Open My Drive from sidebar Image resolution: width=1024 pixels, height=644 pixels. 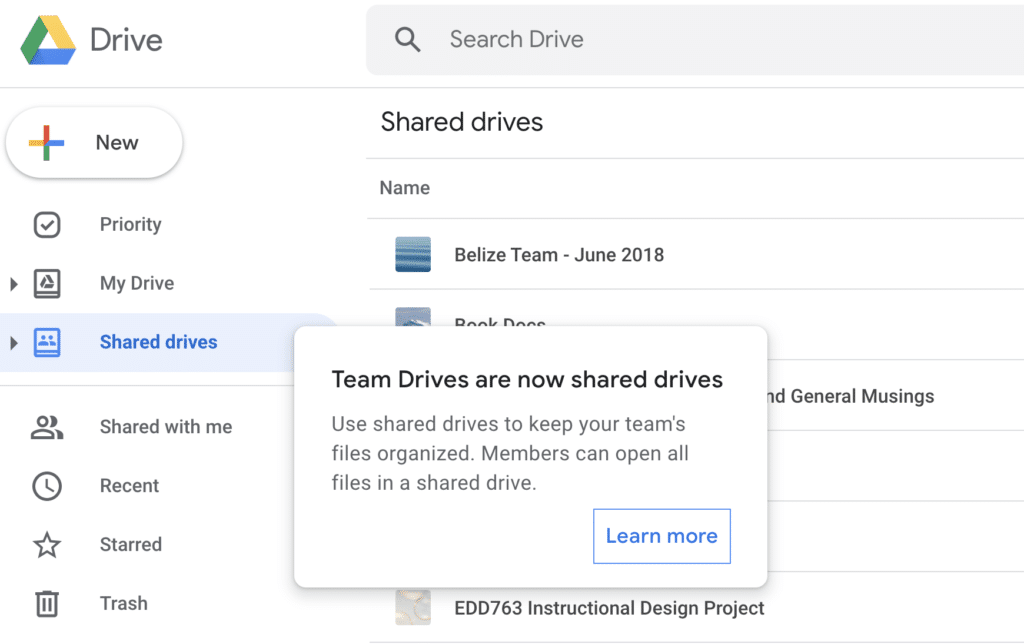[137, 283]
